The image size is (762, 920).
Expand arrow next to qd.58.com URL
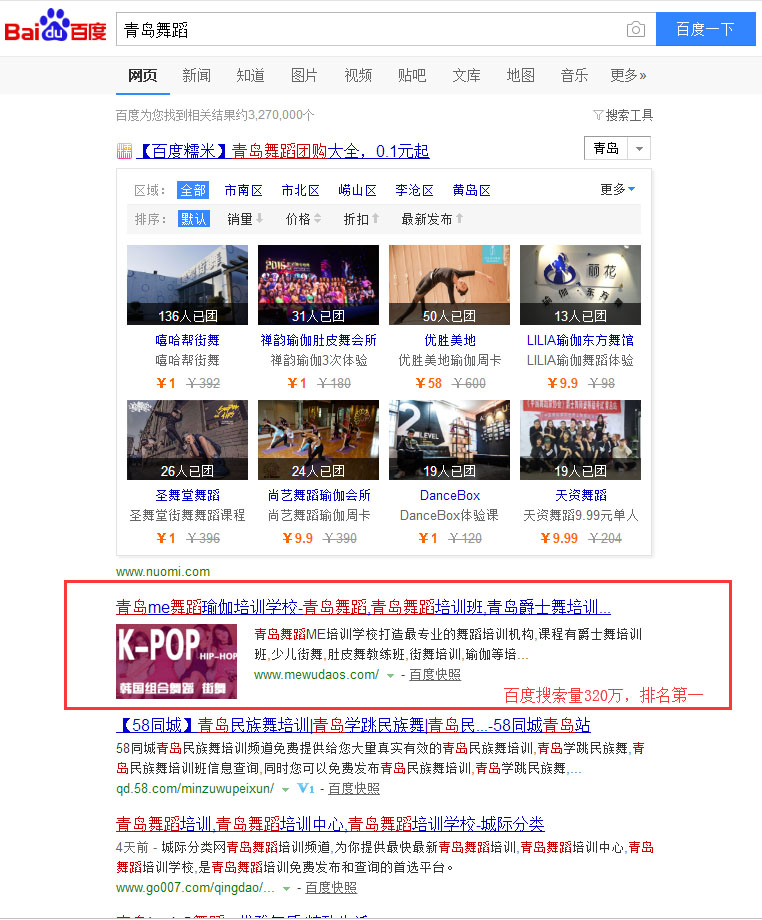(x=285, y=790)
